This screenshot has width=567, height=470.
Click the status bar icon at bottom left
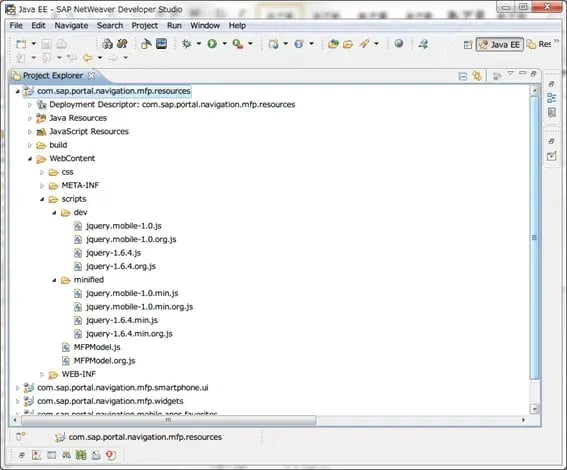[x=21, y=436]
